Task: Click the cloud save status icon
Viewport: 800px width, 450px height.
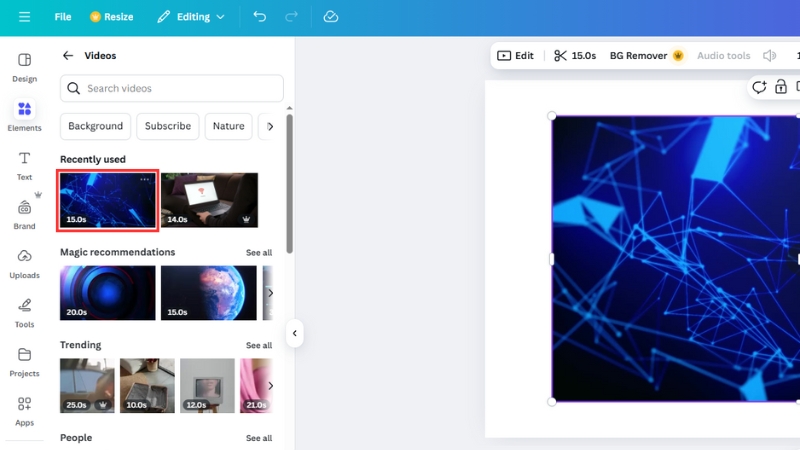Action: 331,17
